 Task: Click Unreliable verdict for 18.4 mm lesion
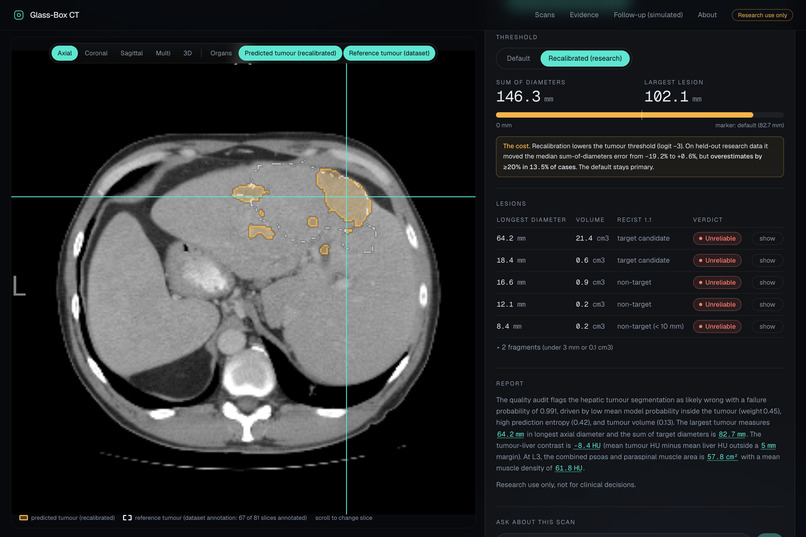(x=717, y=261)
